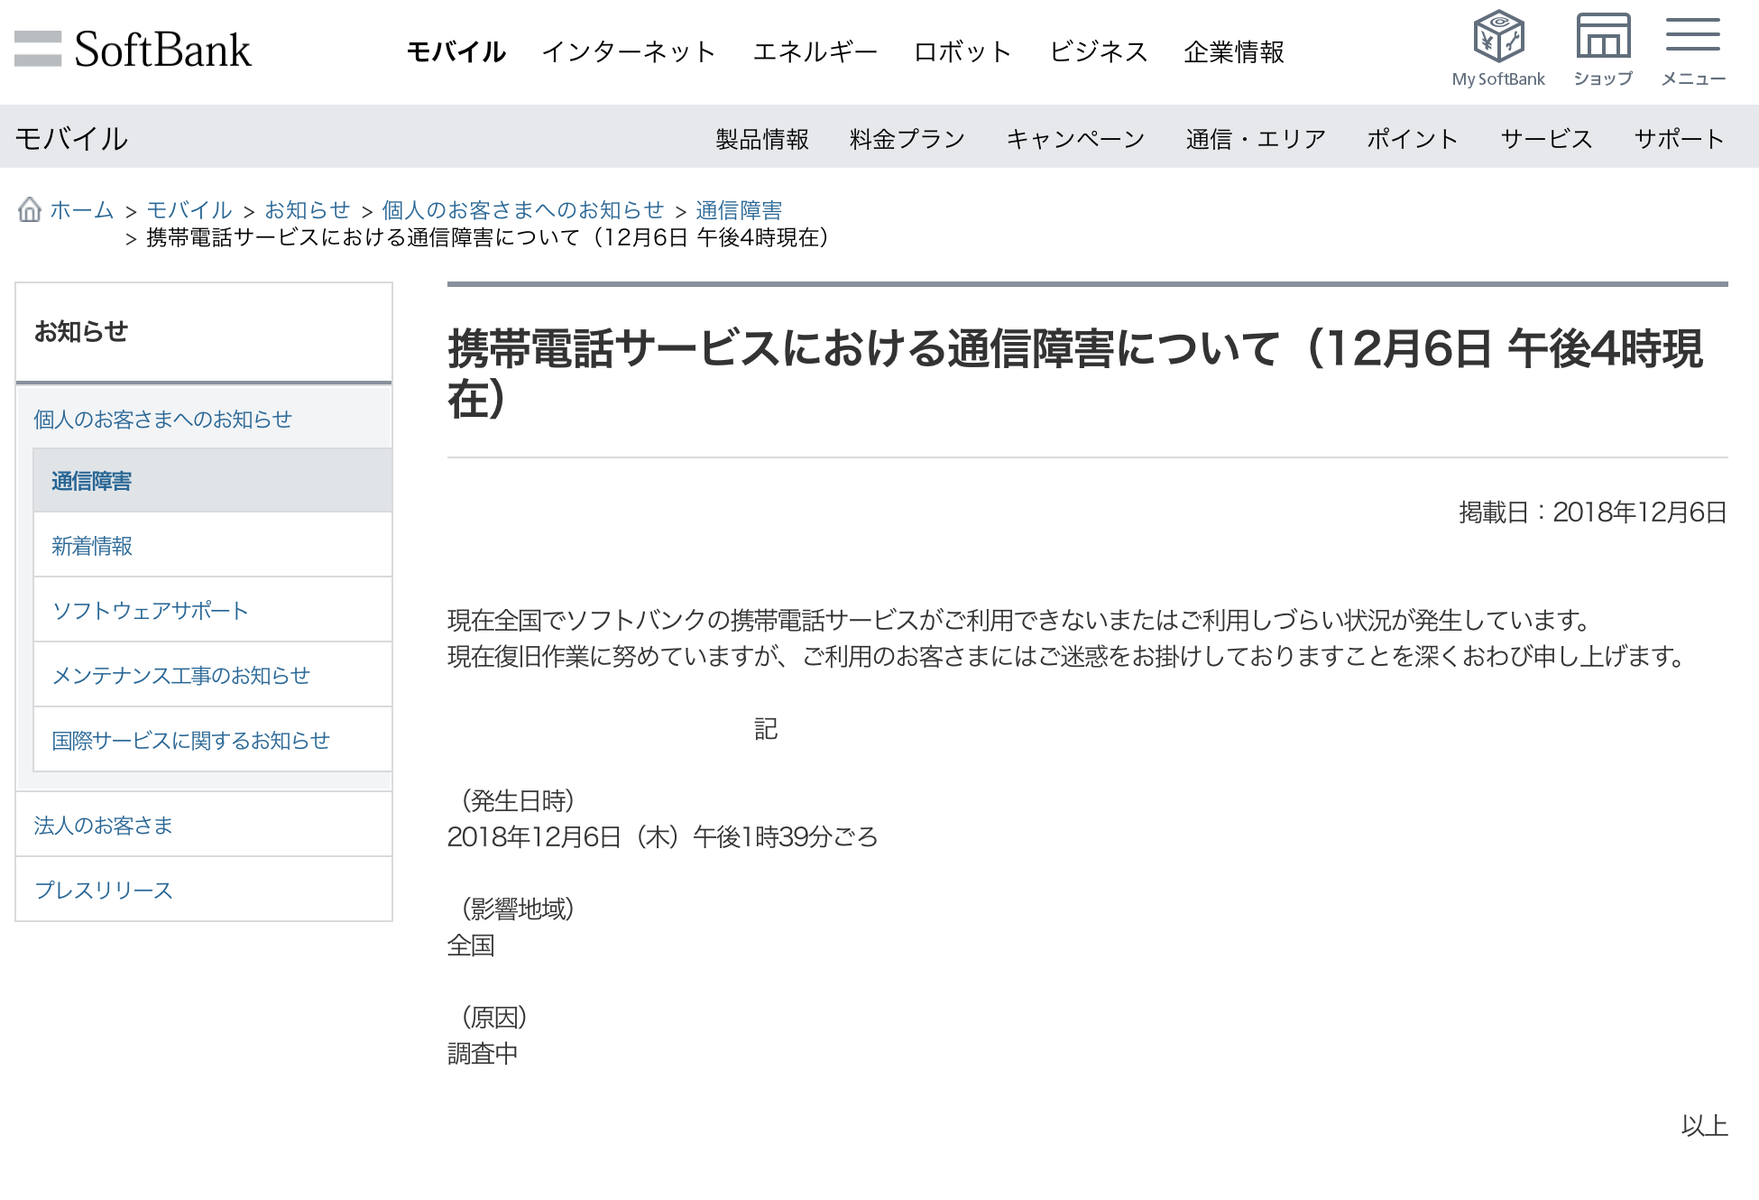Screen dimensions: 1759x1200
Task: Go to ホーム breadcrumb link
Action: pyautogui.click(x=82, y=210)
